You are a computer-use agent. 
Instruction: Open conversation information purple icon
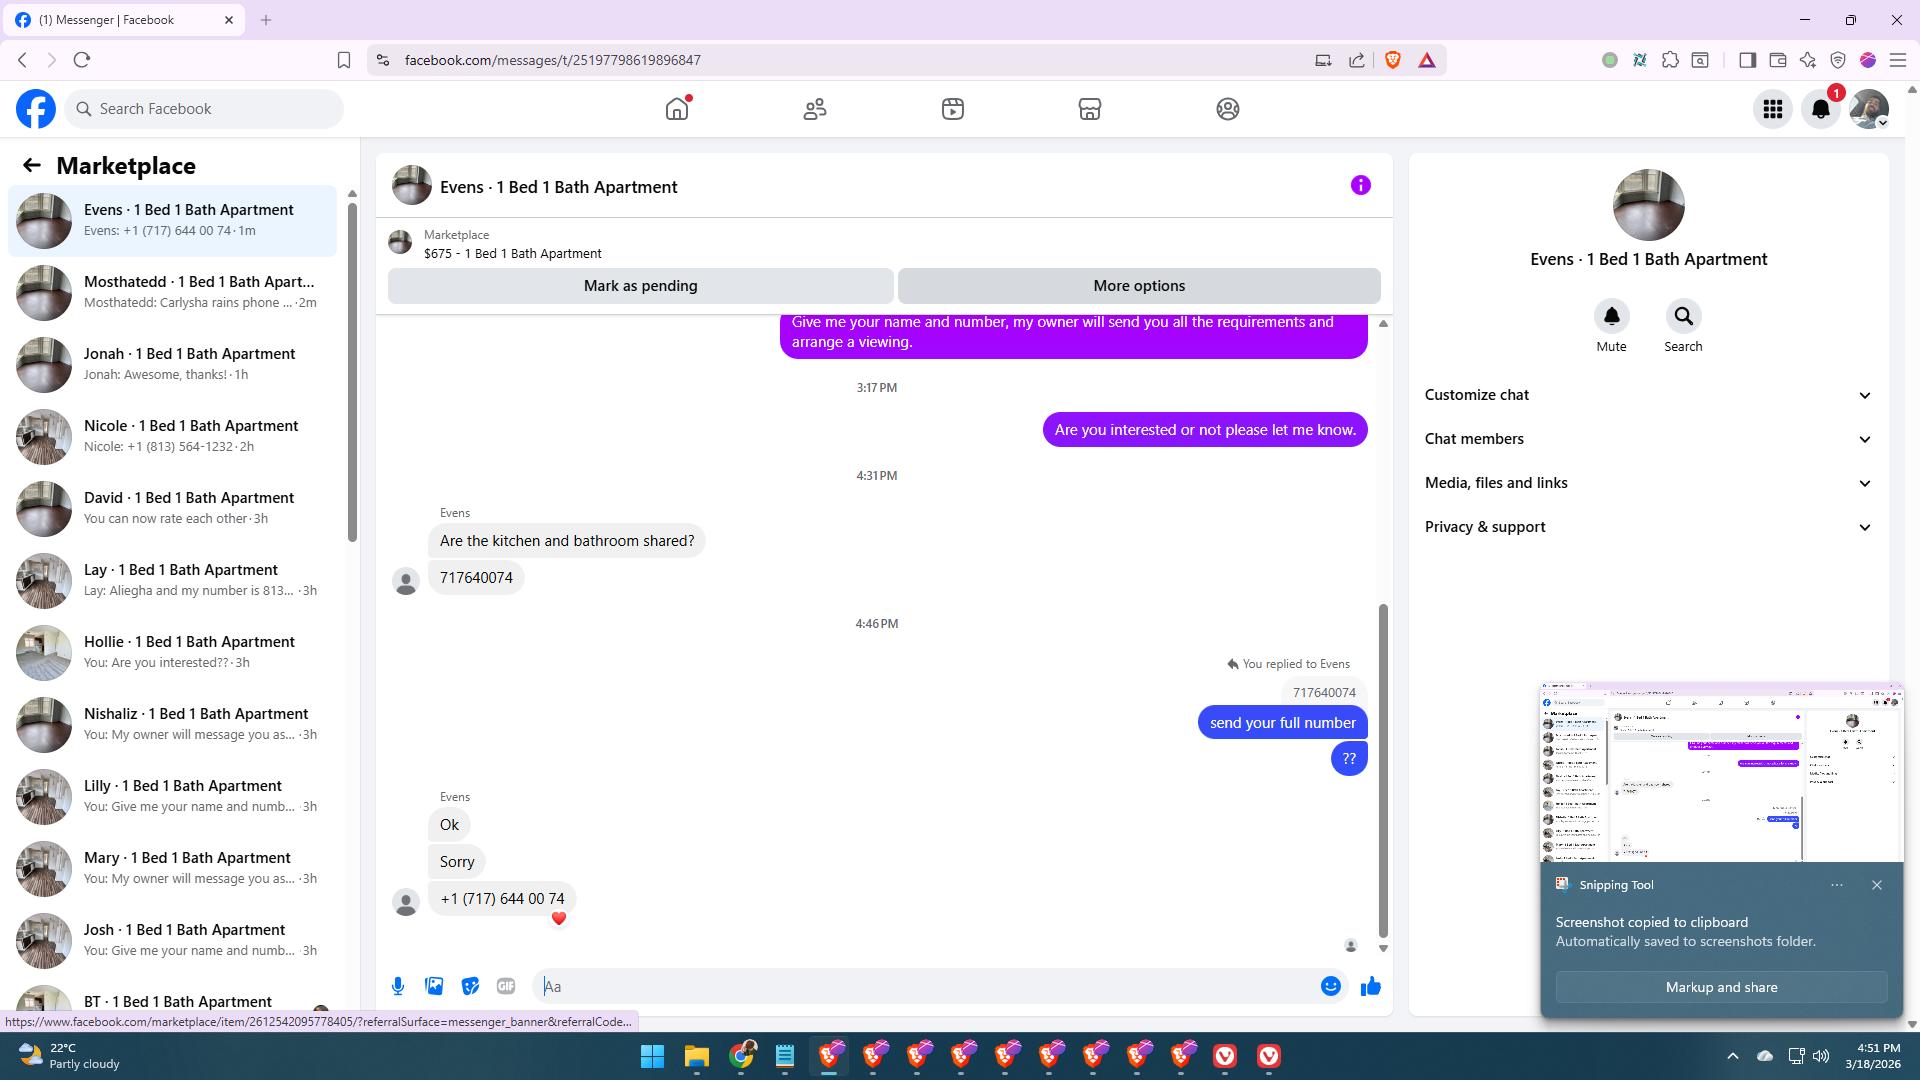click(1360, 185)
